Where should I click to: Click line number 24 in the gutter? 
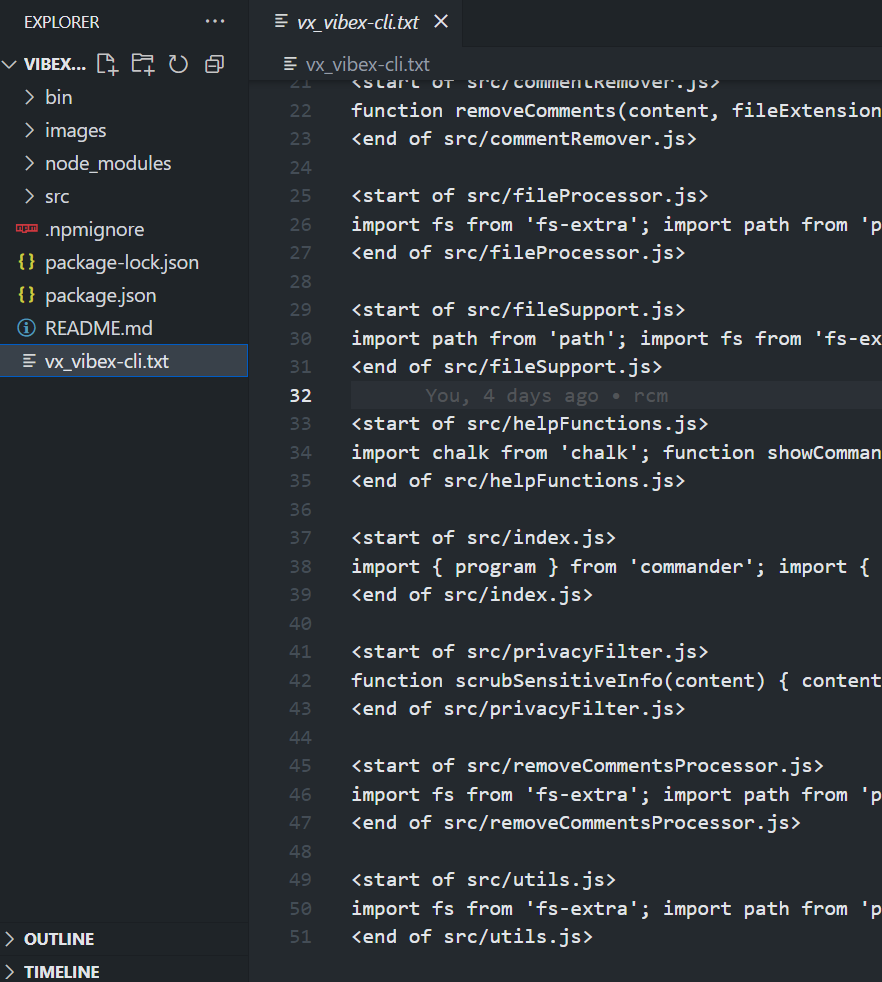coord(301,167)
